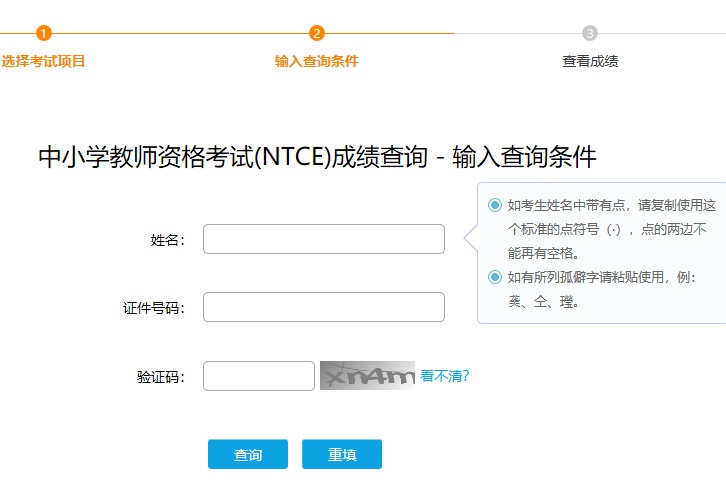
Task: Click the NTCE 成绩查询 page heading
Action: click(317, 157)
